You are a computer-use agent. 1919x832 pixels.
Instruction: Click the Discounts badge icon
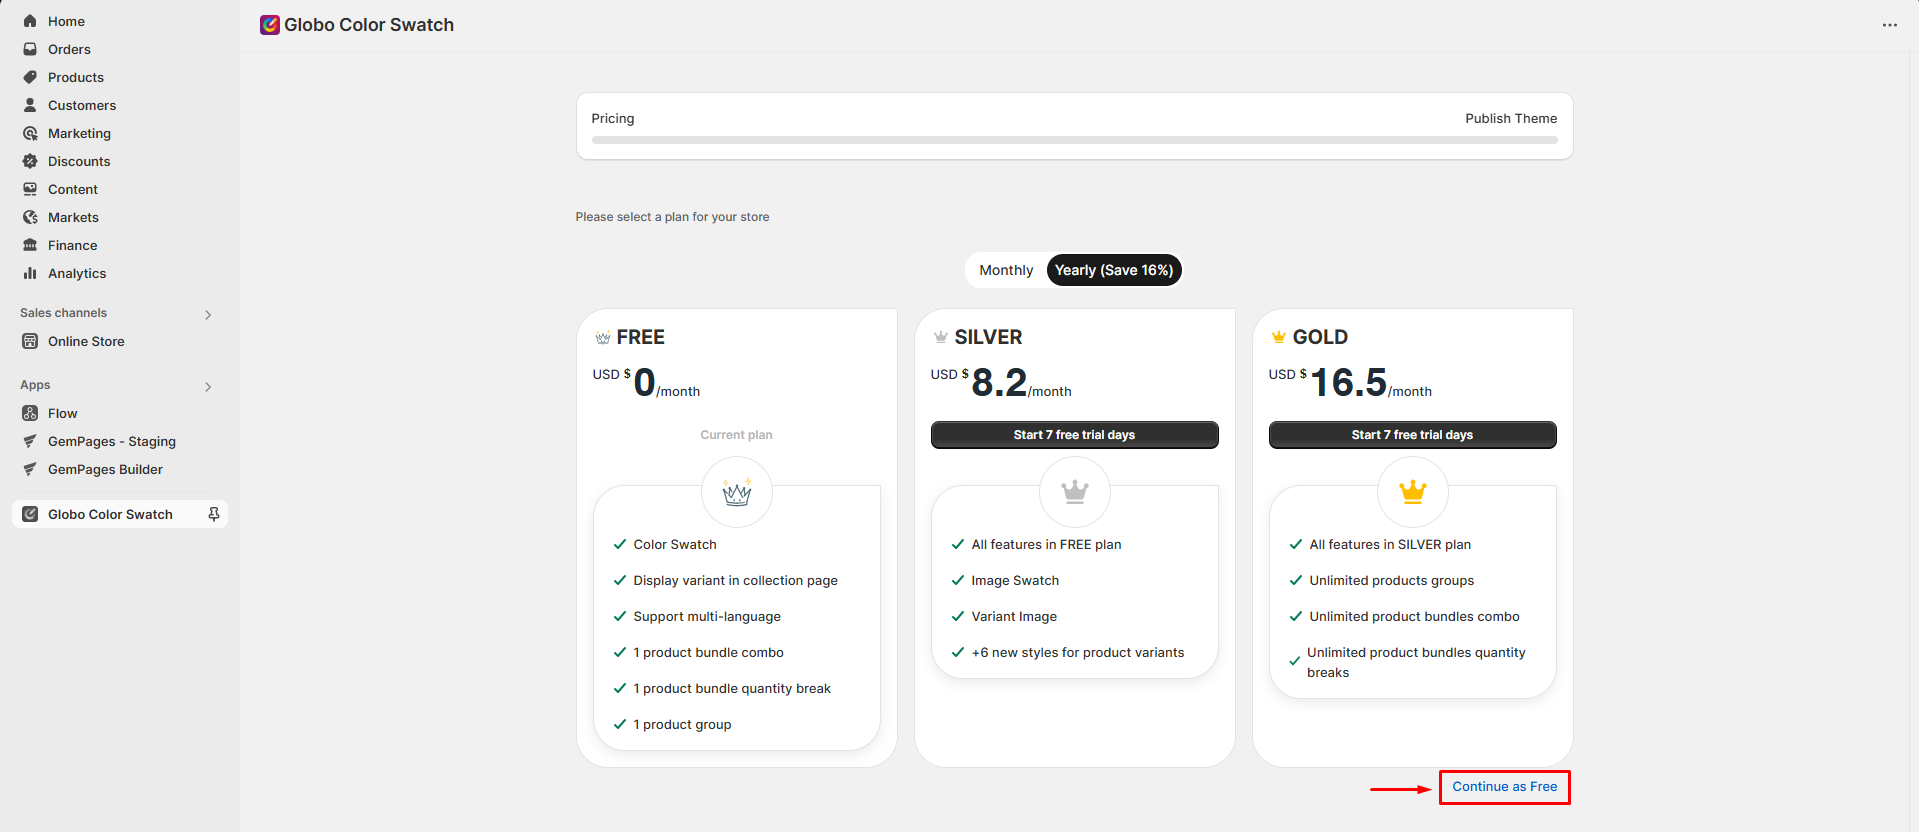(x=30, y=161)
